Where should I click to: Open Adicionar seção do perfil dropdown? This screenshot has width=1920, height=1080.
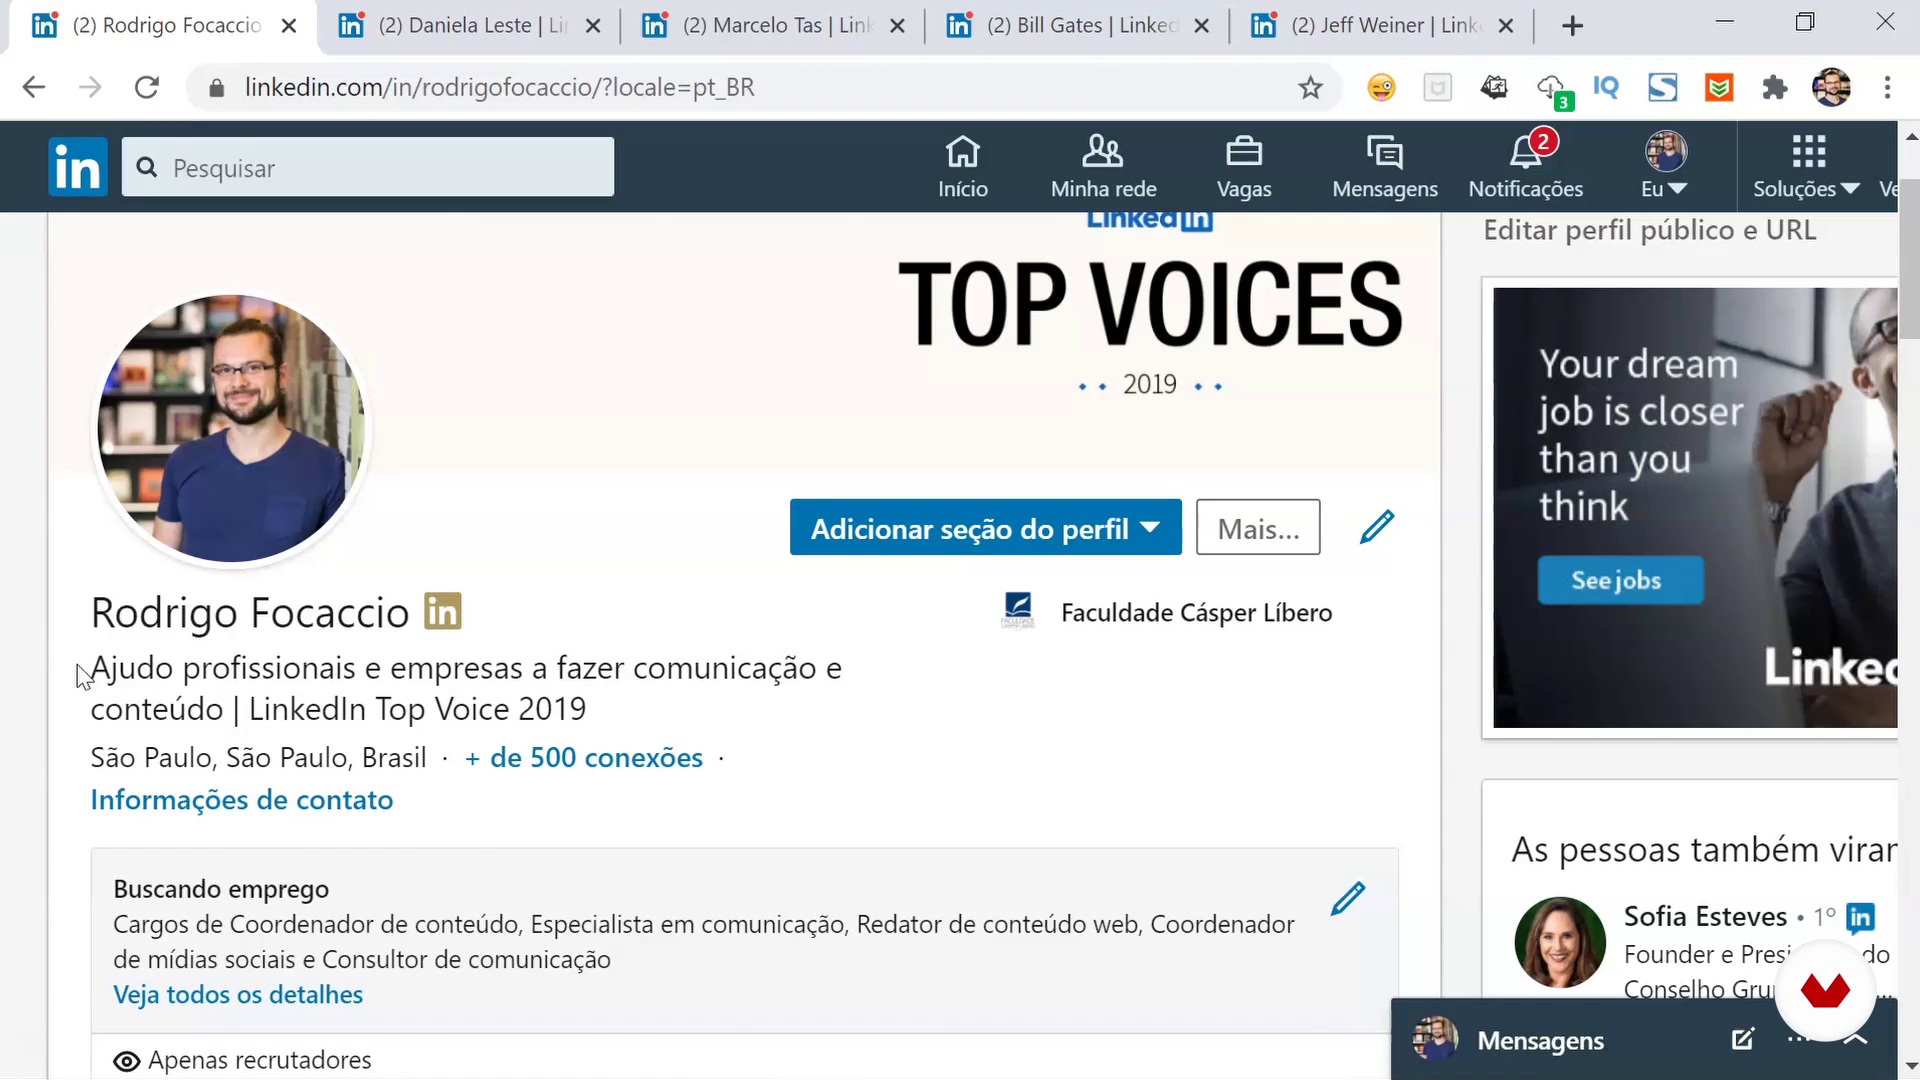[x=986, y=527]
